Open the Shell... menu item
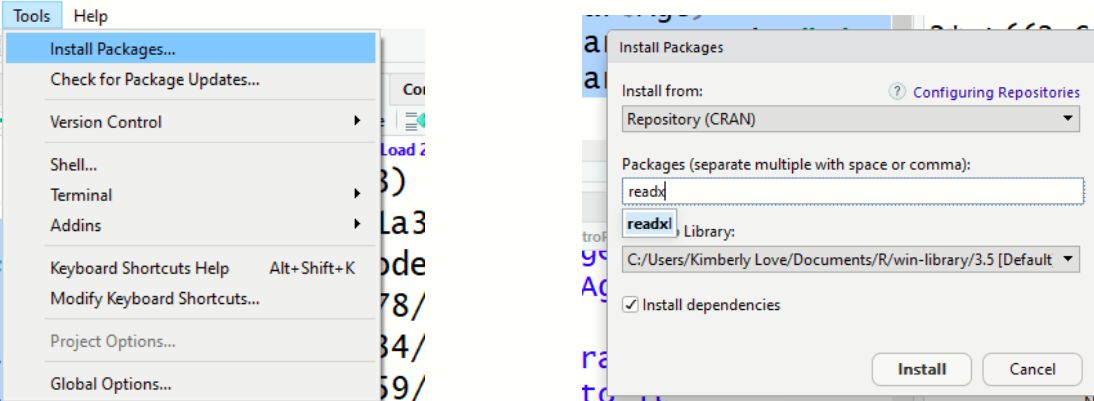The width and height of the screenshot is (1094, 401). (73, 165)
